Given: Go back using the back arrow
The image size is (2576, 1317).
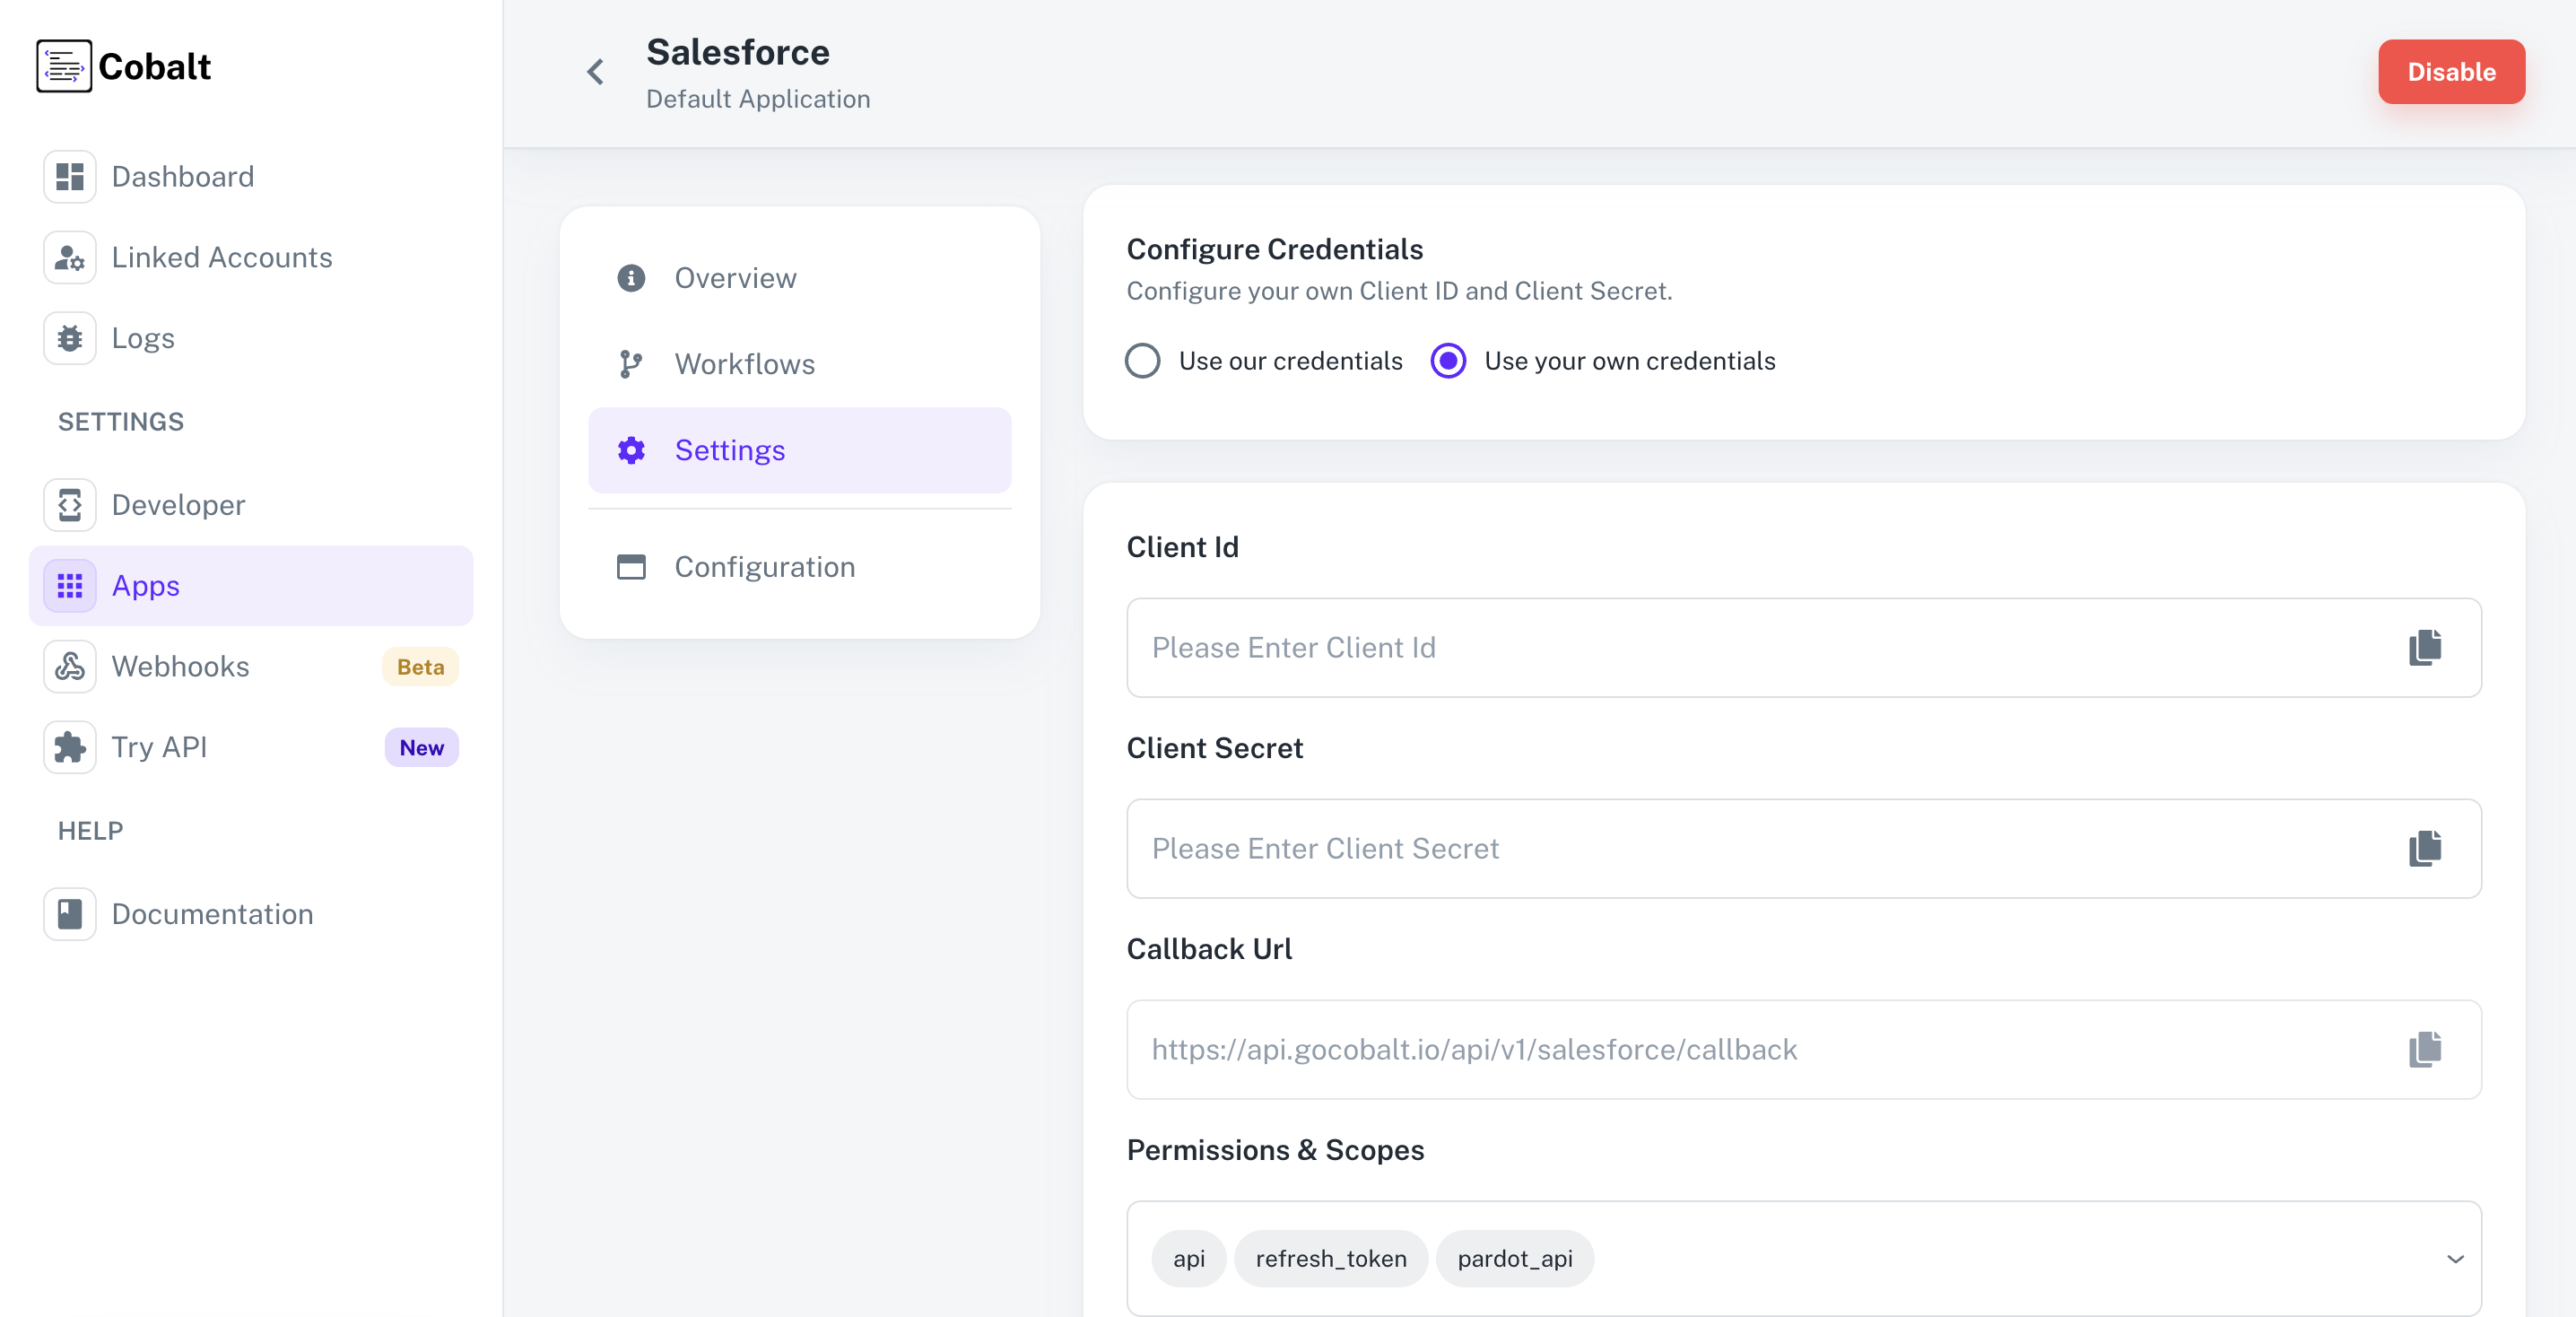Looking at the screenshot, I should coord(595,72).
